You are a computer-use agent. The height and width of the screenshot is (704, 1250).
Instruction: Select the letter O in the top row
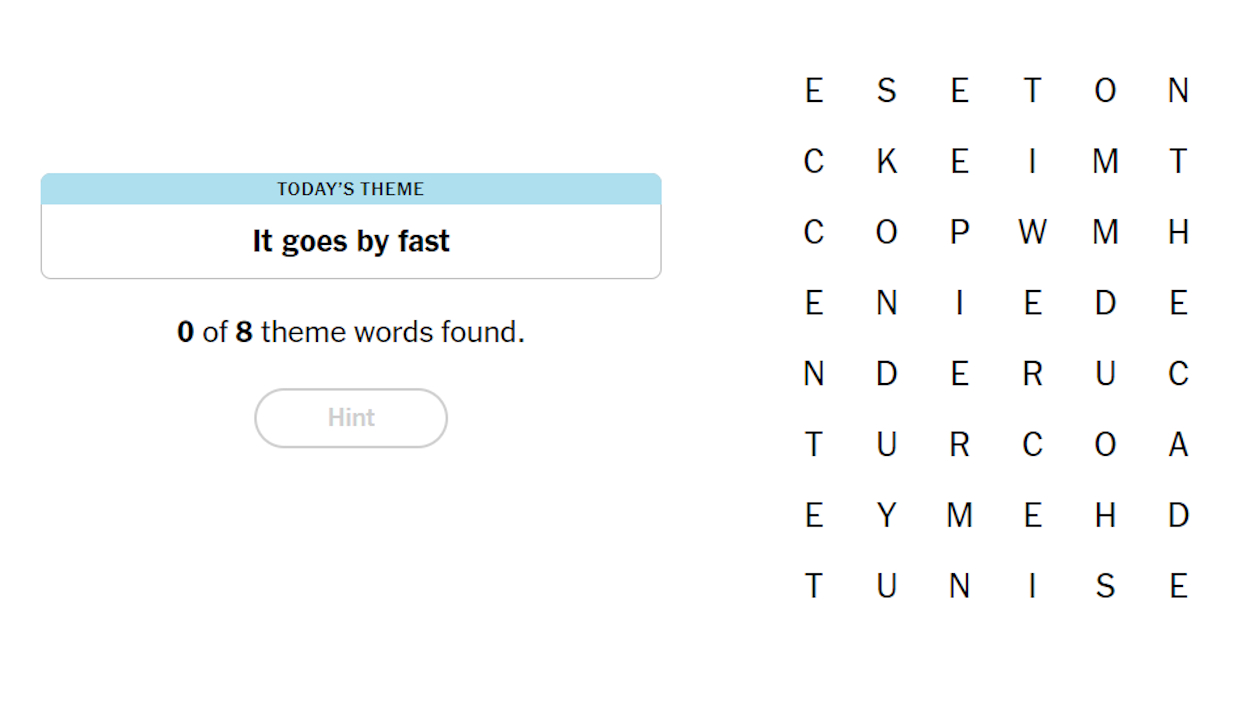pos(1105,91)
